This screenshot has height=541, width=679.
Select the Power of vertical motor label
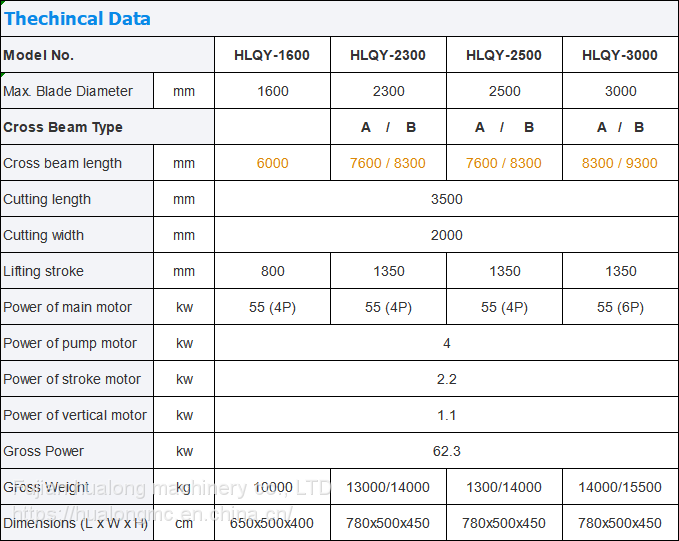click(x=75, y=415)
